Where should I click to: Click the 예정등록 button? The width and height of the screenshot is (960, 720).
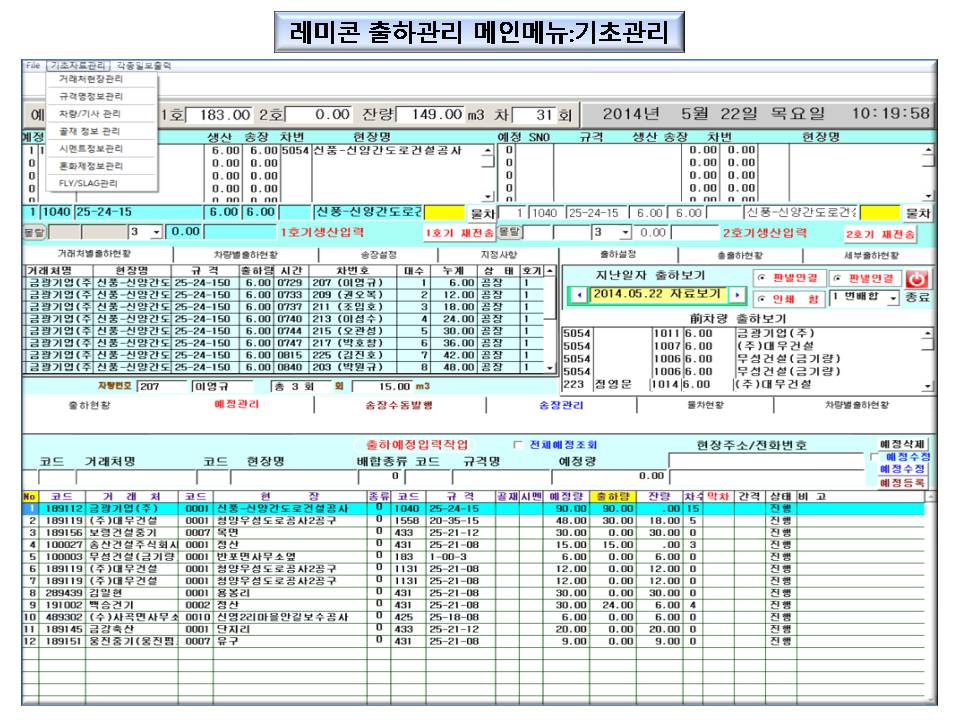pyautogui.click(x=902, y=483)
